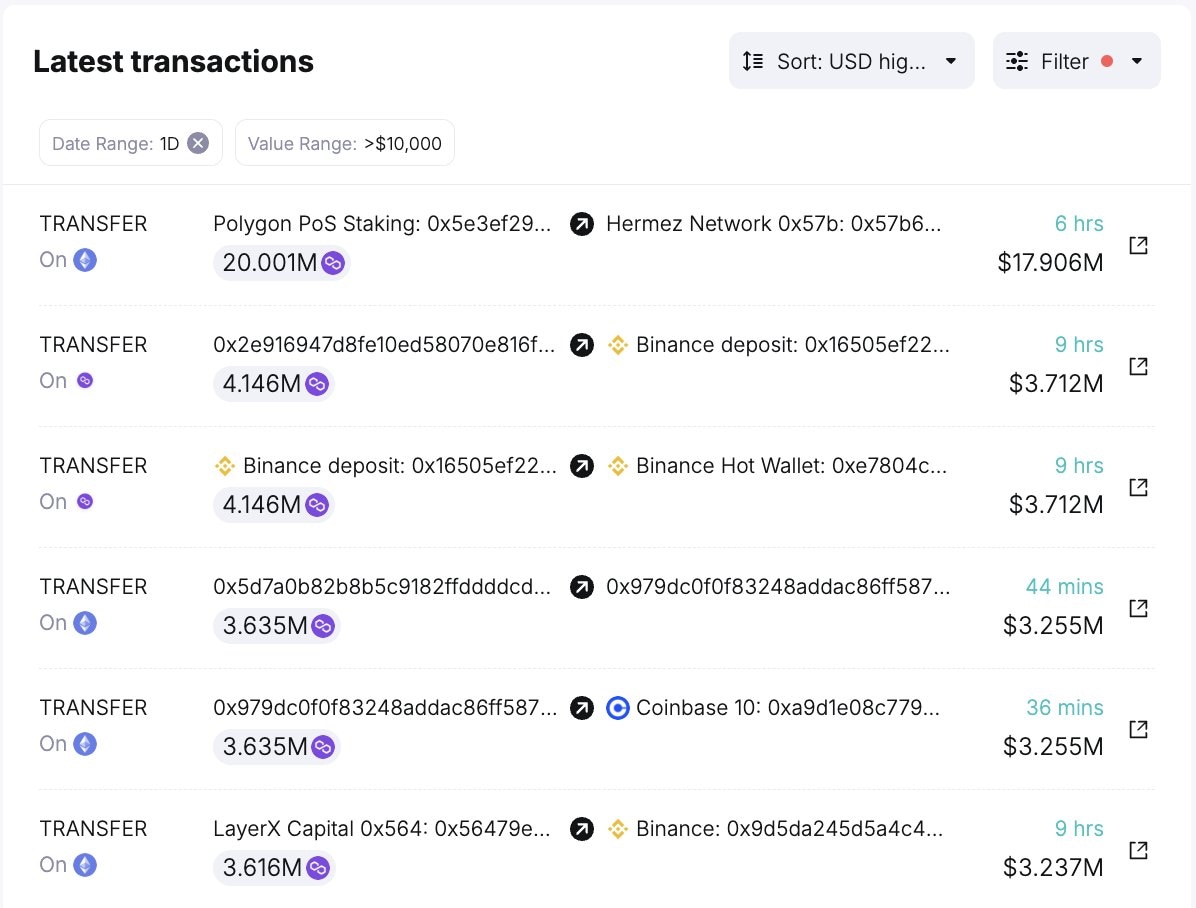Select the Value Range >$10,000 filter chip
The height and width of the screenshot is (908, 1196).
[344, 142]
